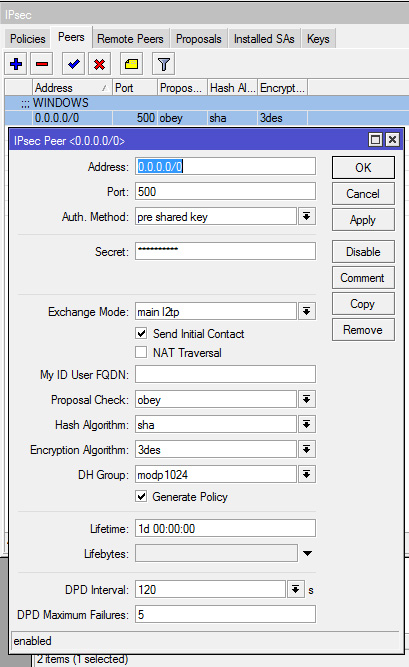This screenshot has height=667, width=409.
Task: Click the Secret password field
Action: point(226,251)
